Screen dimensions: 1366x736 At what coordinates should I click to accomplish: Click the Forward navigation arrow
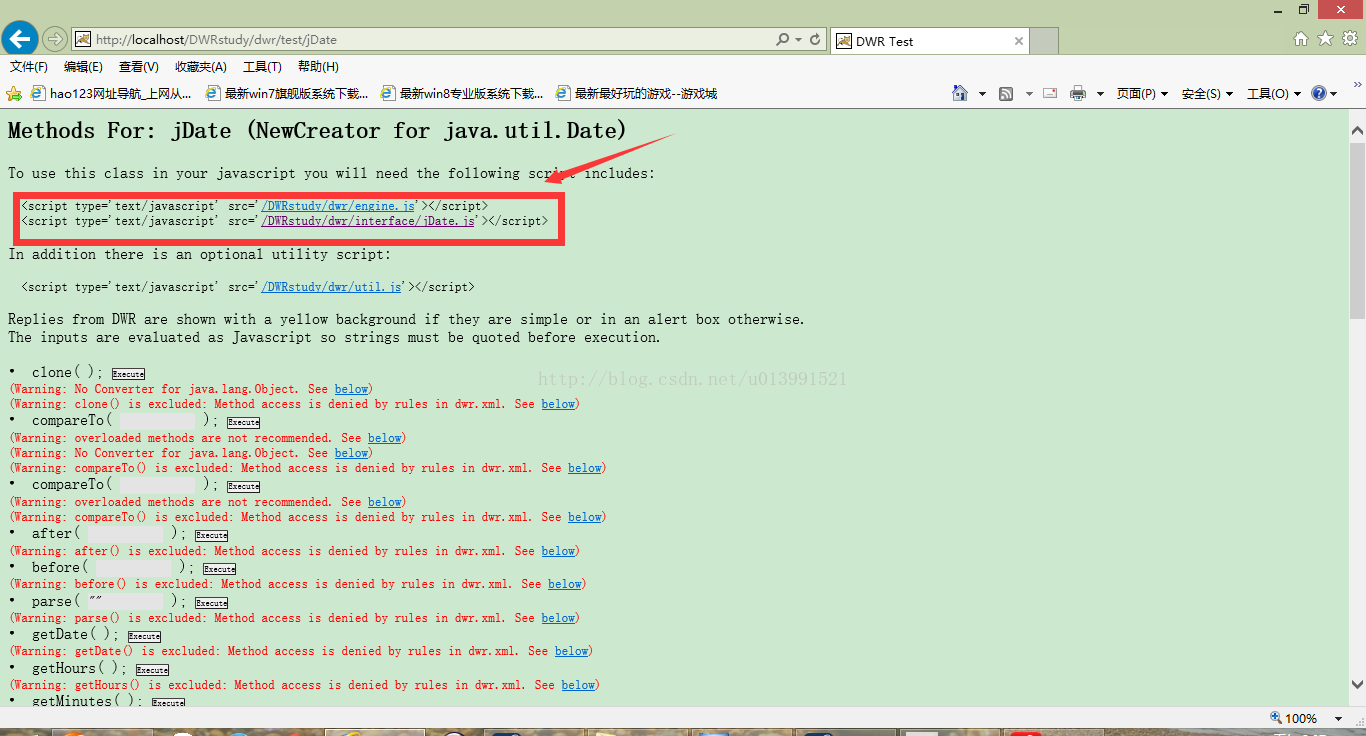click(54, 40)
